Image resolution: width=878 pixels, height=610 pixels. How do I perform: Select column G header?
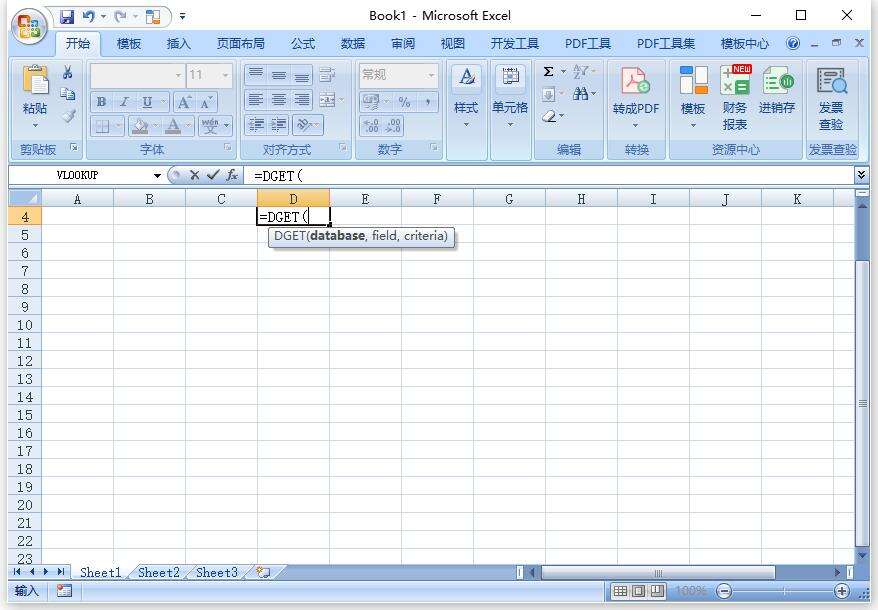point(509,198)
